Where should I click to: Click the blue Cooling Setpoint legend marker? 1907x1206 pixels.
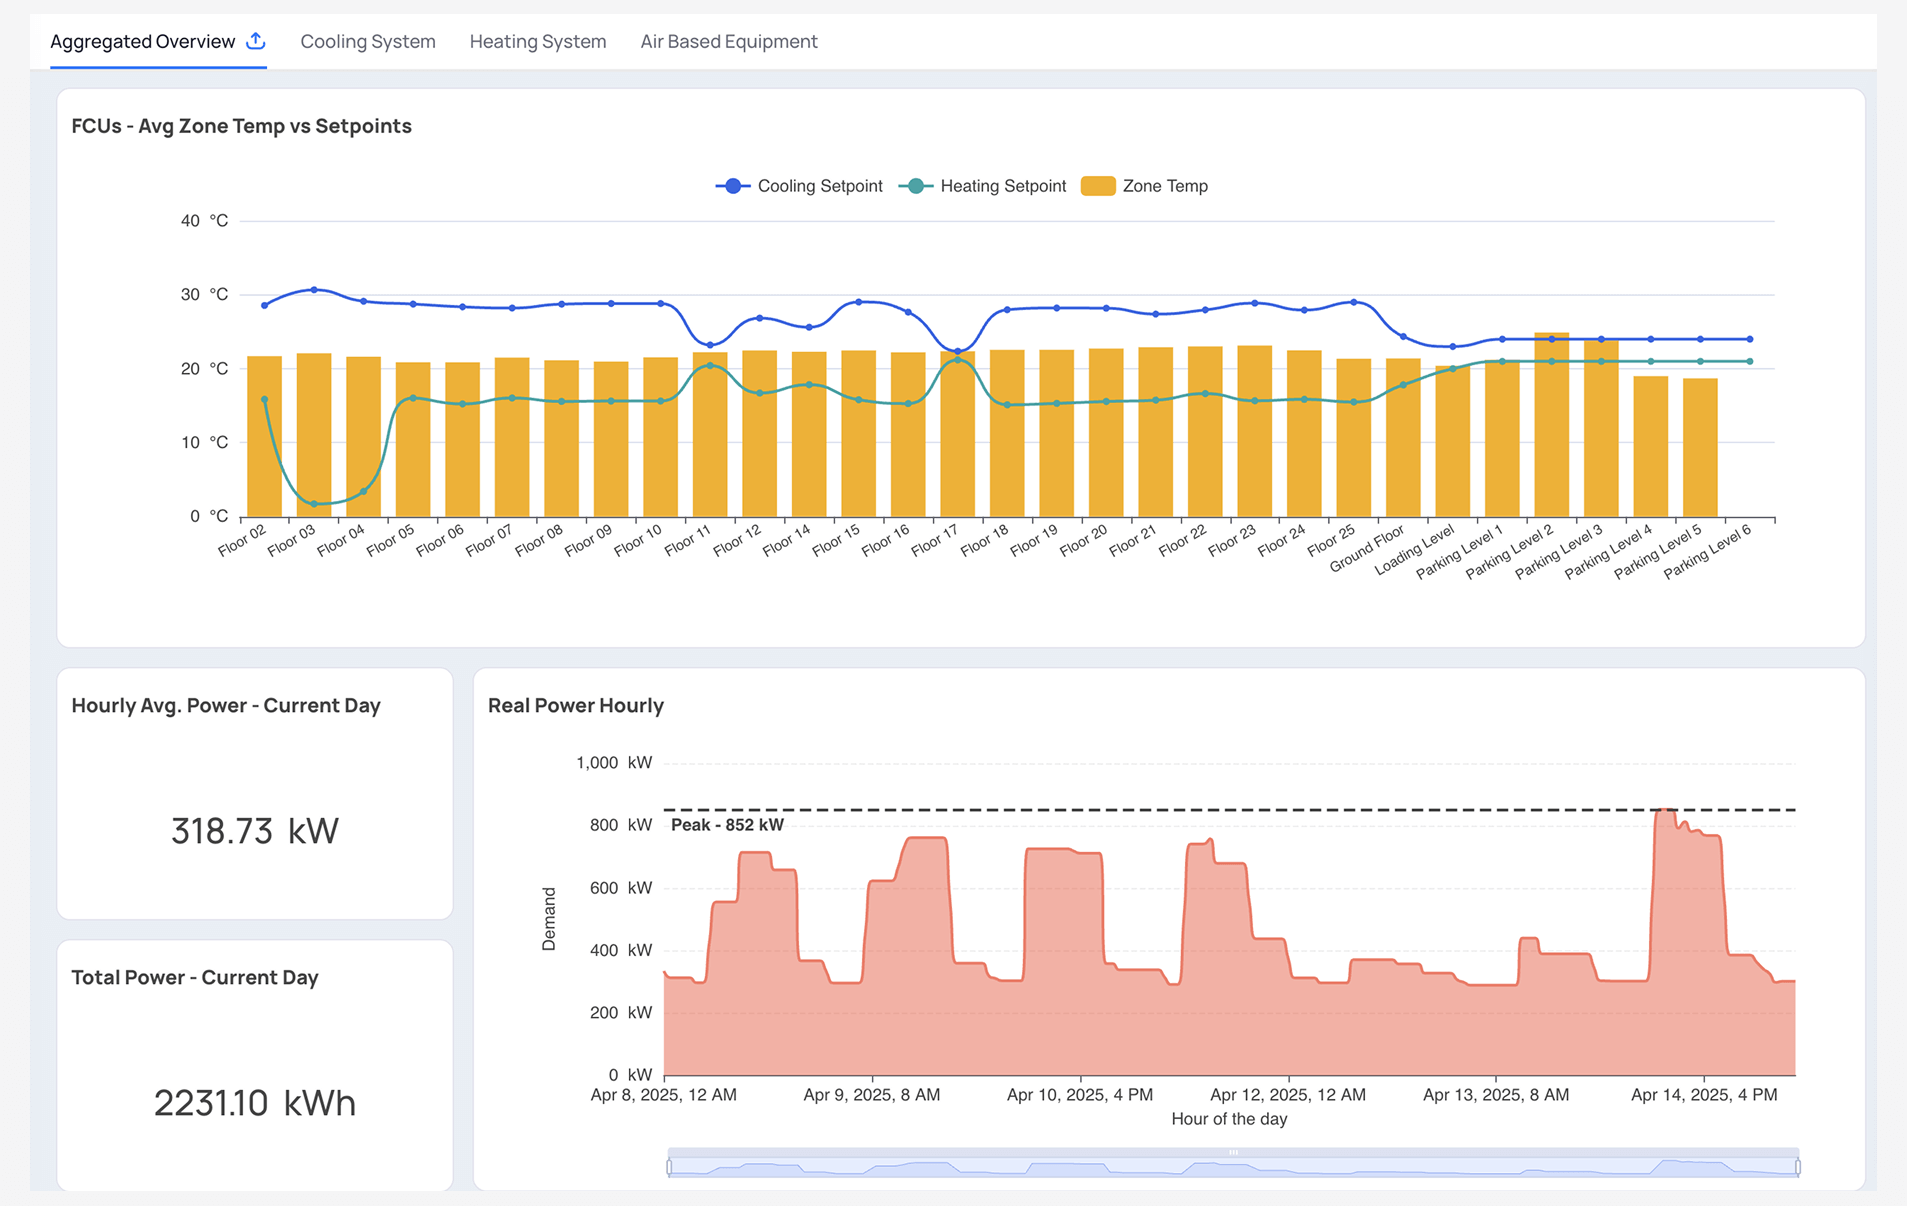731,186
